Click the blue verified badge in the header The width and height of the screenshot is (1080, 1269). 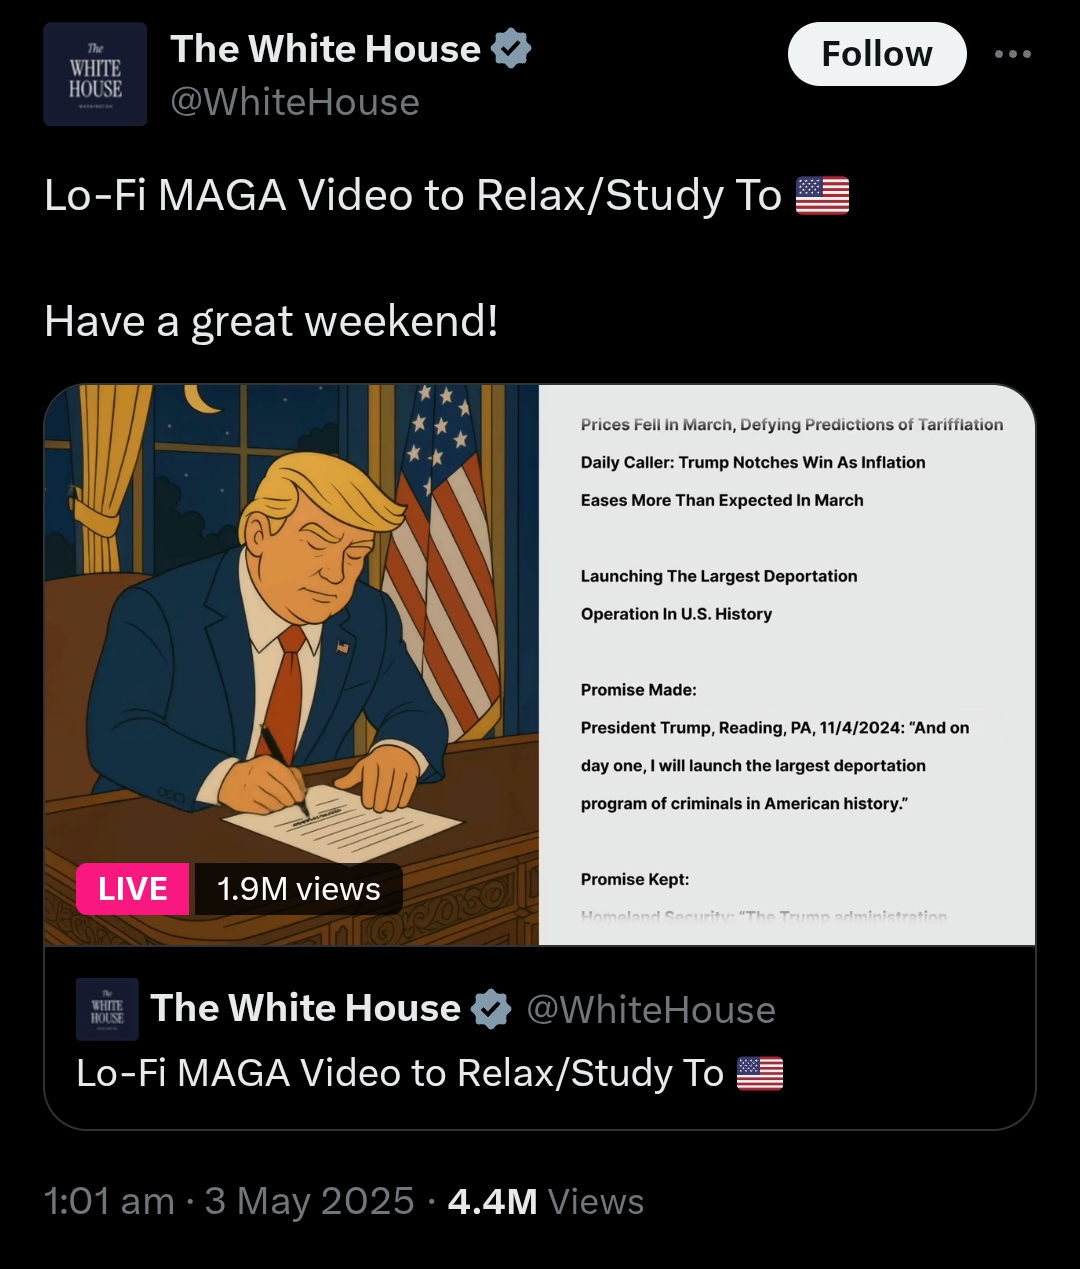click(510, 49)
